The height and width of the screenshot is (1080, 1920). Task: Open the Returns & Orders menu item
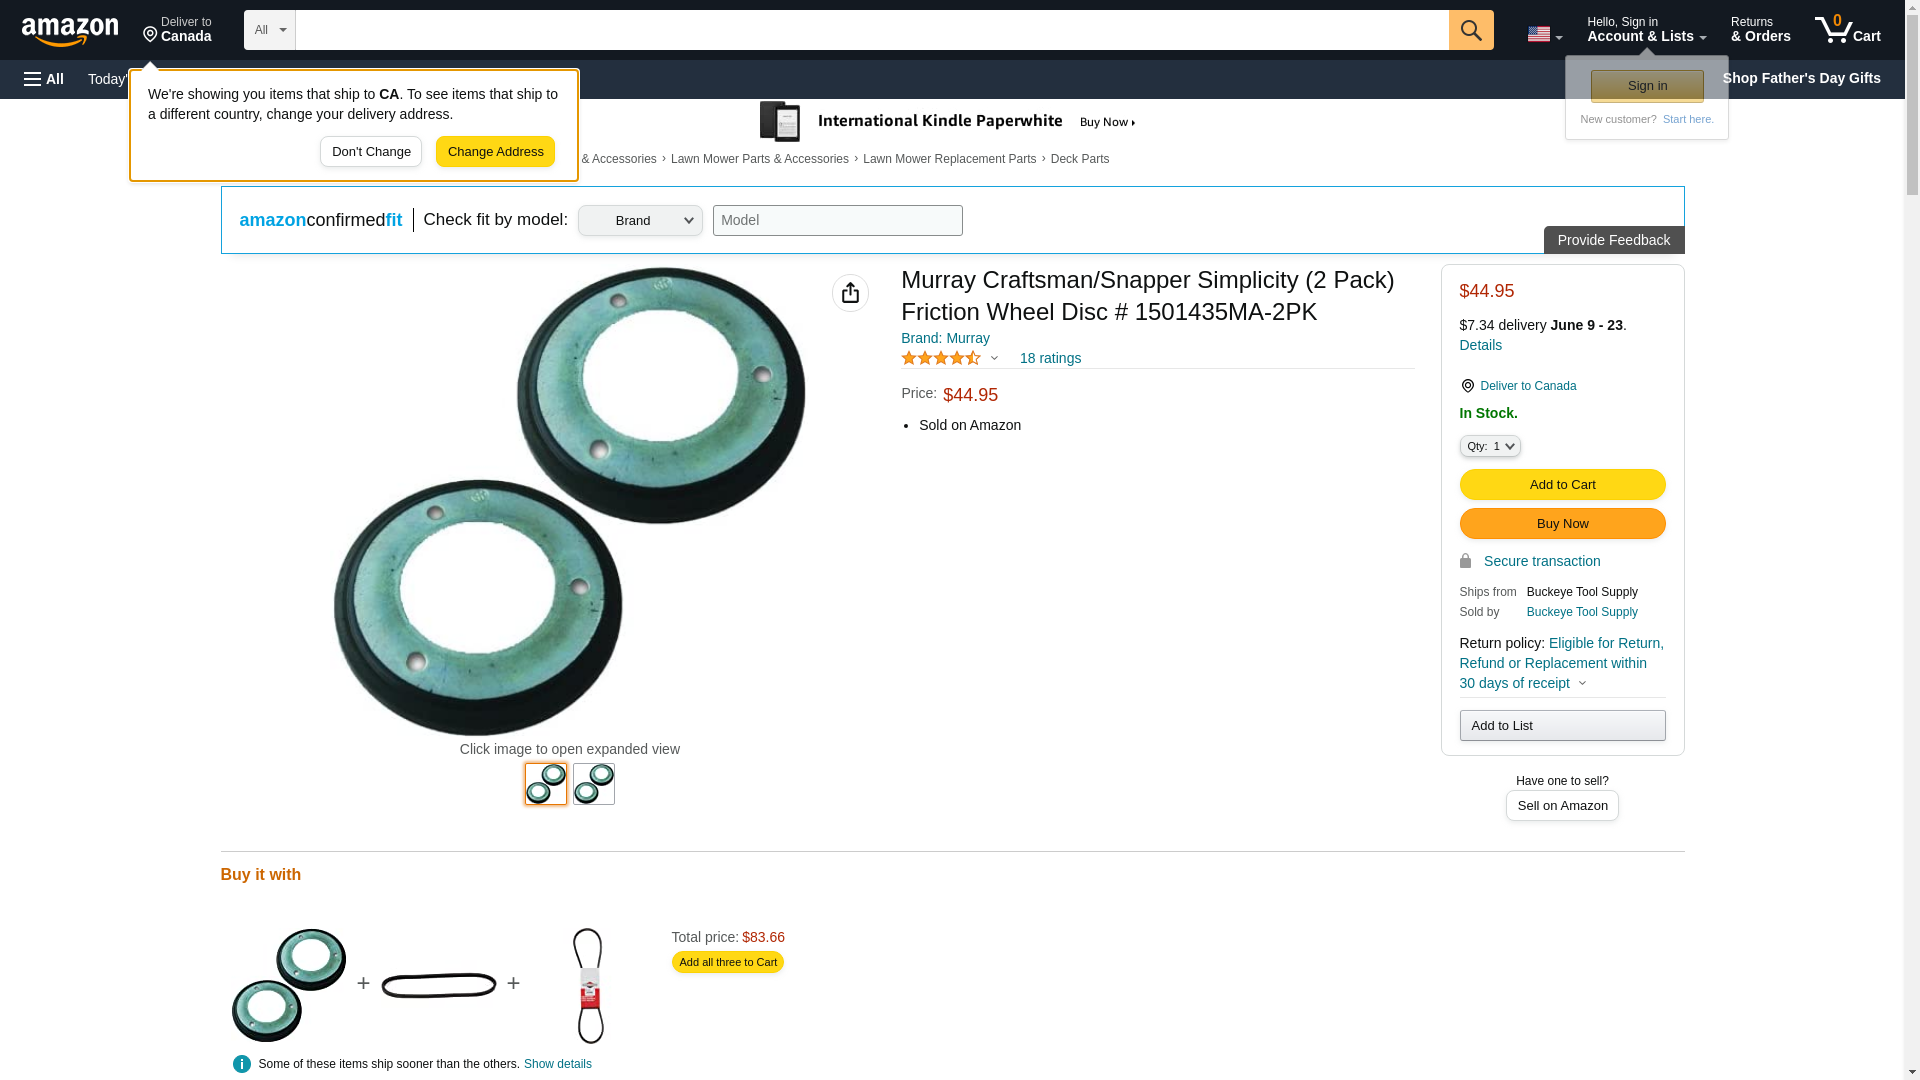(x=1760, y=30)
